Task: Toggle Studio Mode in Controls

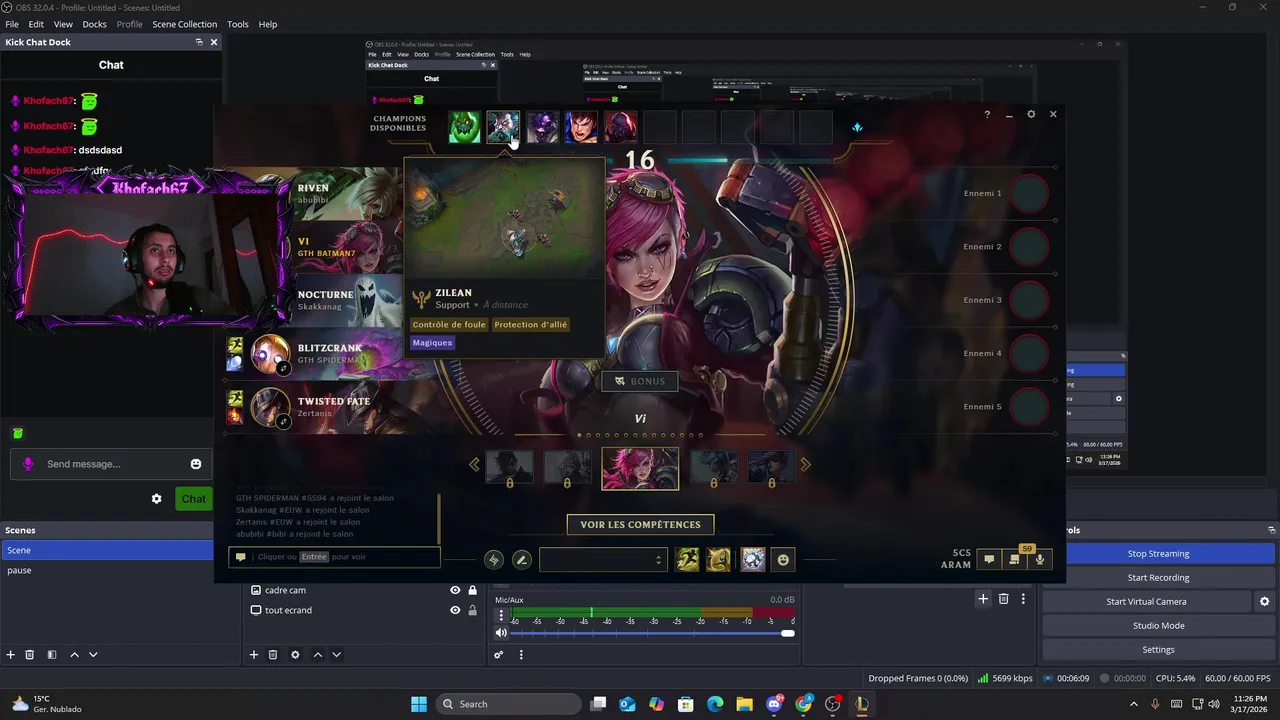Action: pos(1158,625)
